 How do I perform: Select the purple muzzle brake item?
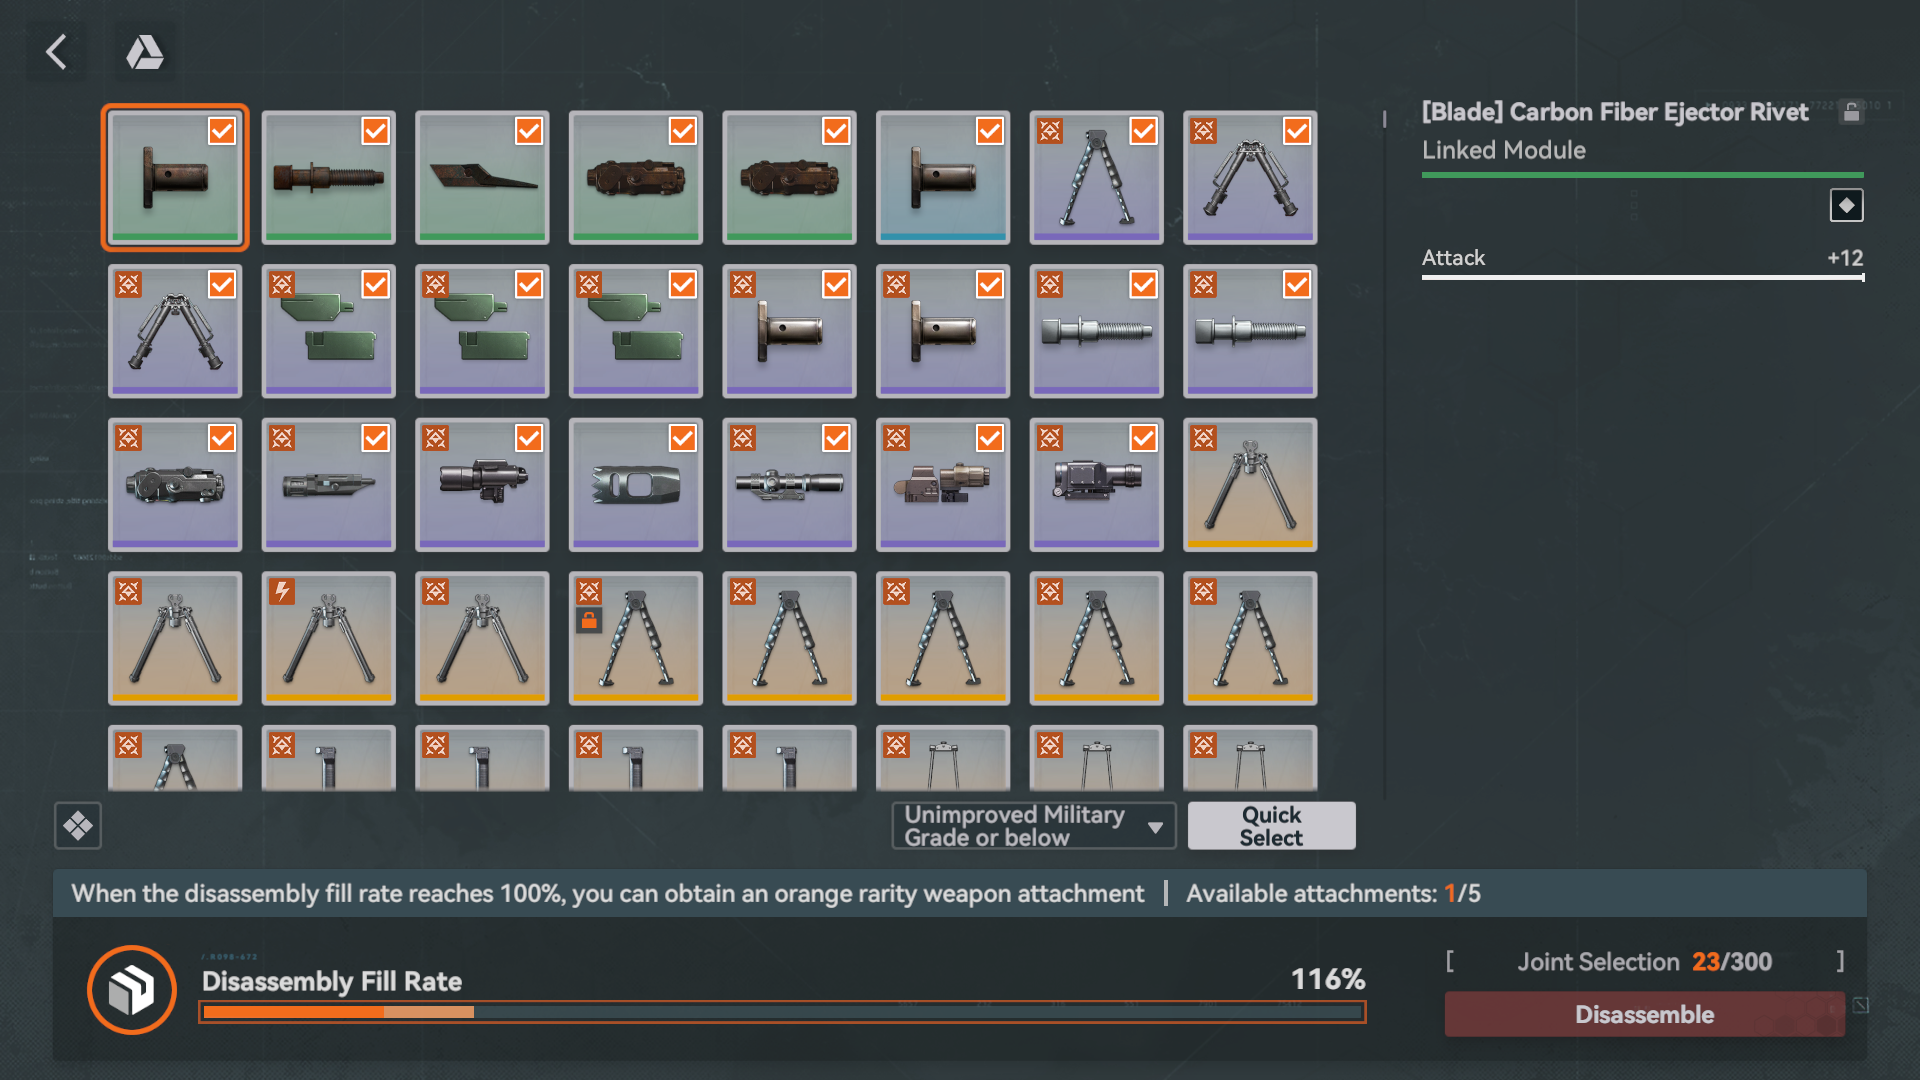[636, 485]
